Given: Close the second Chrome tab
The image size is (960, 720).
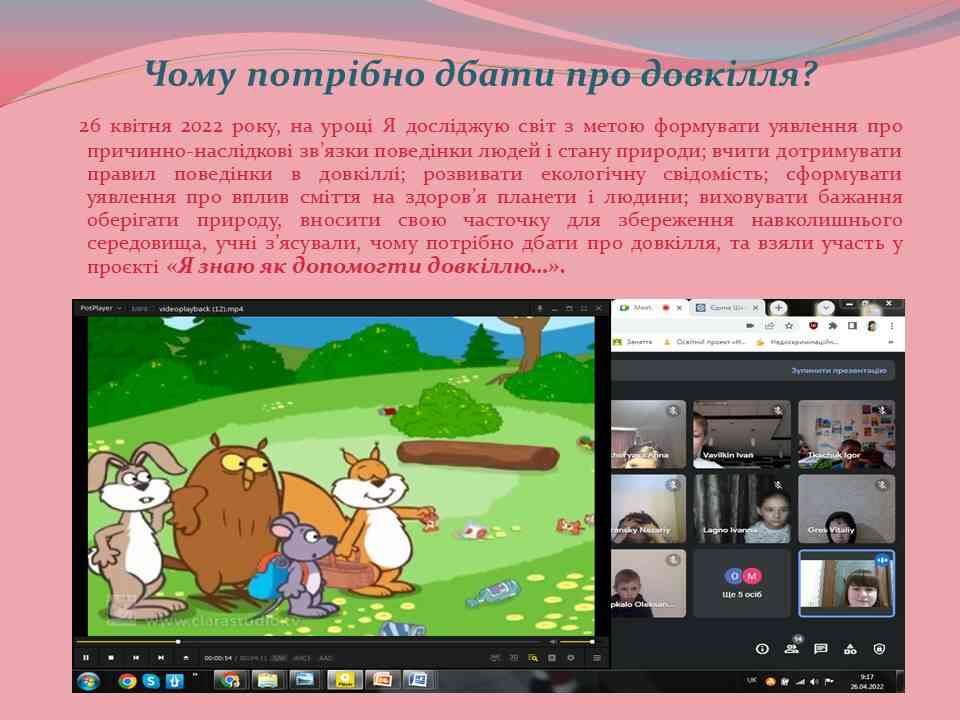Looking at the screenshot, I should (x=756, y=308).
